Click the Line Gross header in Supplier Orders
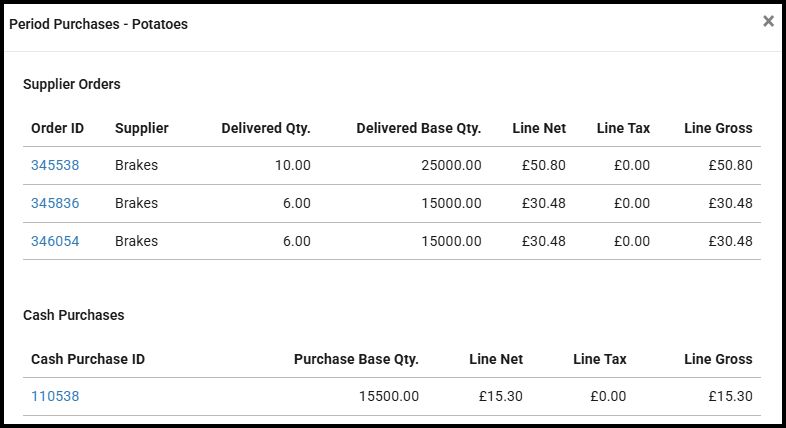 718,128
